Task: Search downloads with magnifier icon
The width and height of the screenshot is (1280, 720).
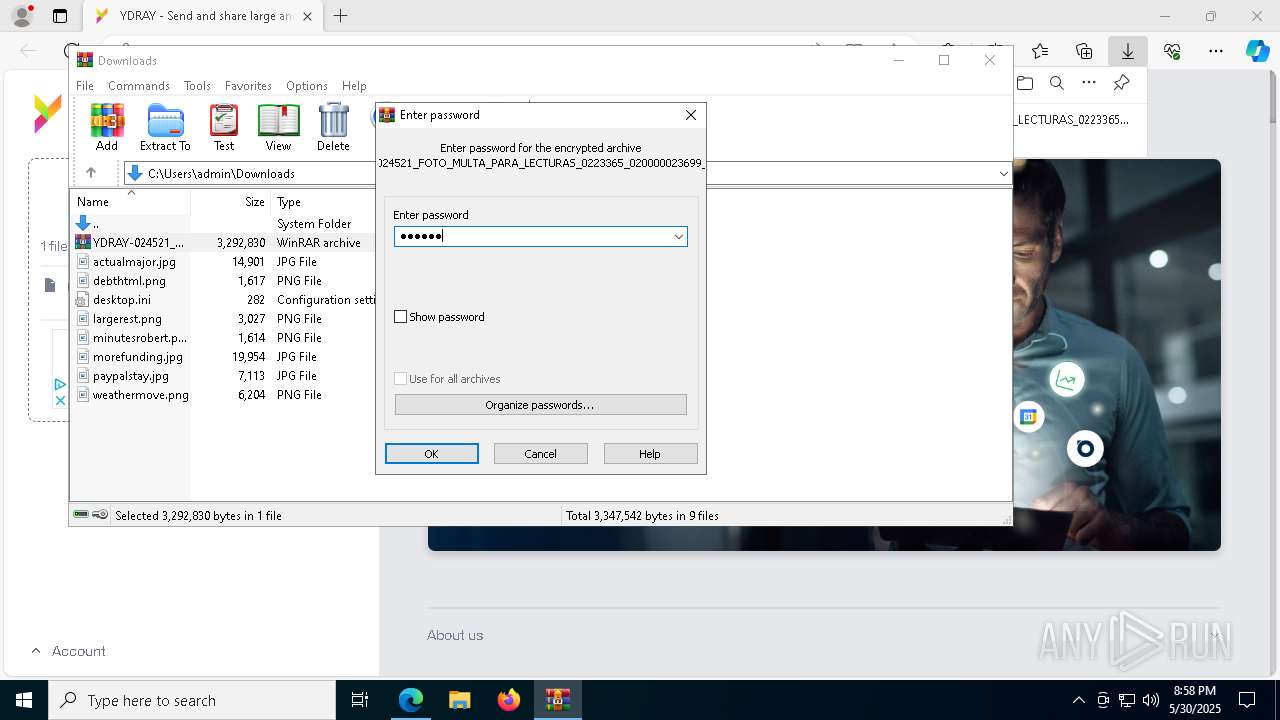Action: click(x=1057, y=83)
